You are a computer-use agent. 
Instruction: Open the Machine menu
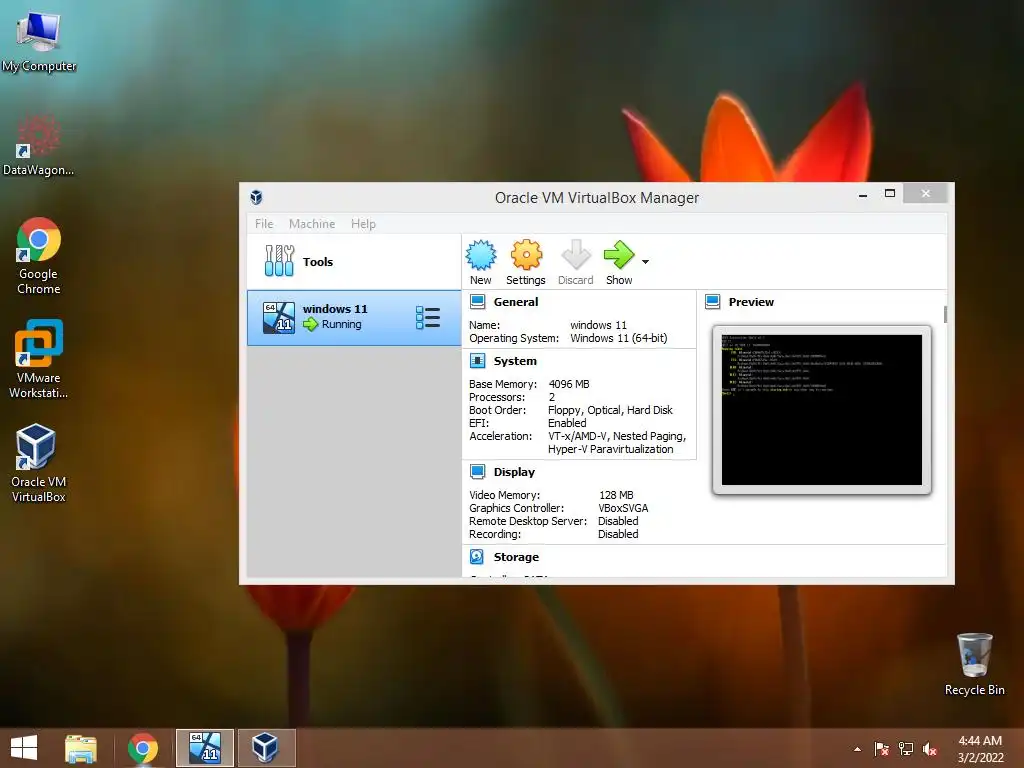(x=312, y=223)
